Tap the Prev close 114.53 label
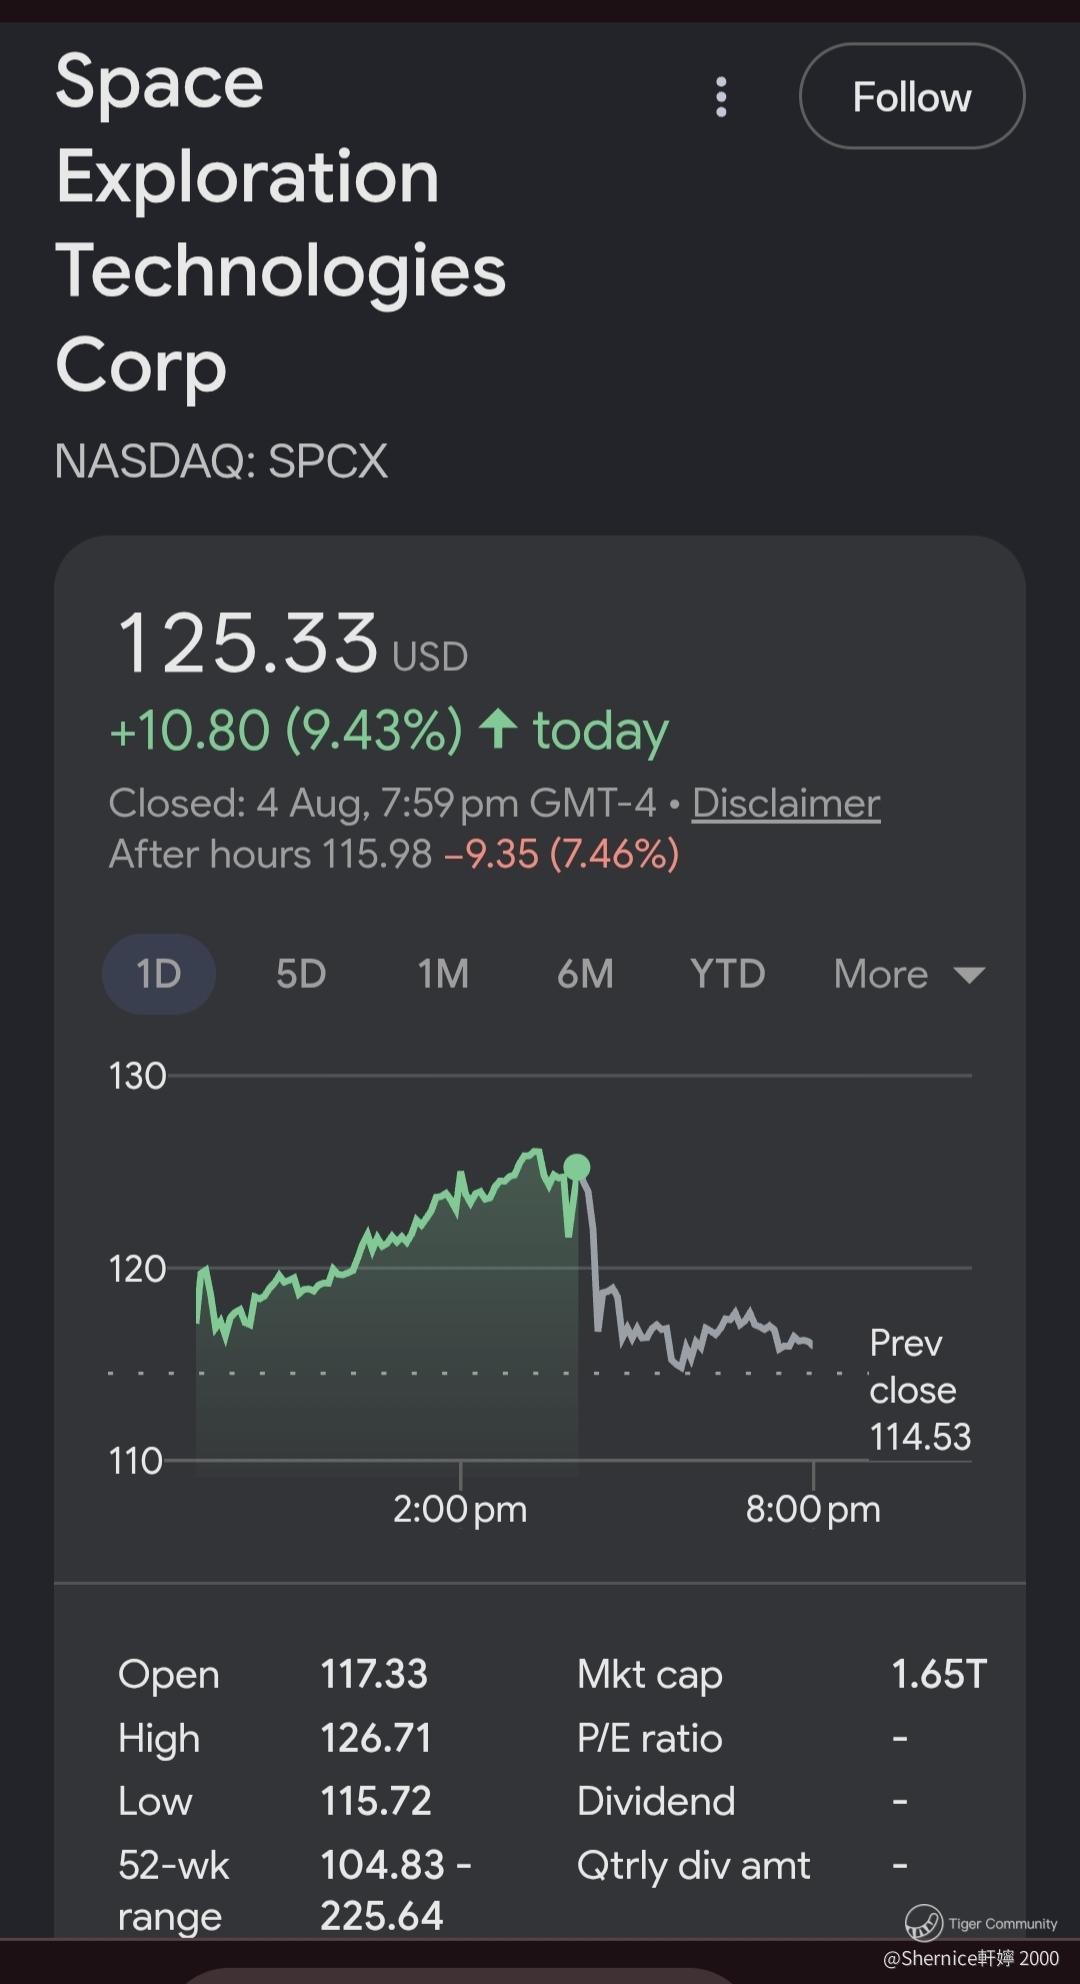 click(x=920, y=1390)
